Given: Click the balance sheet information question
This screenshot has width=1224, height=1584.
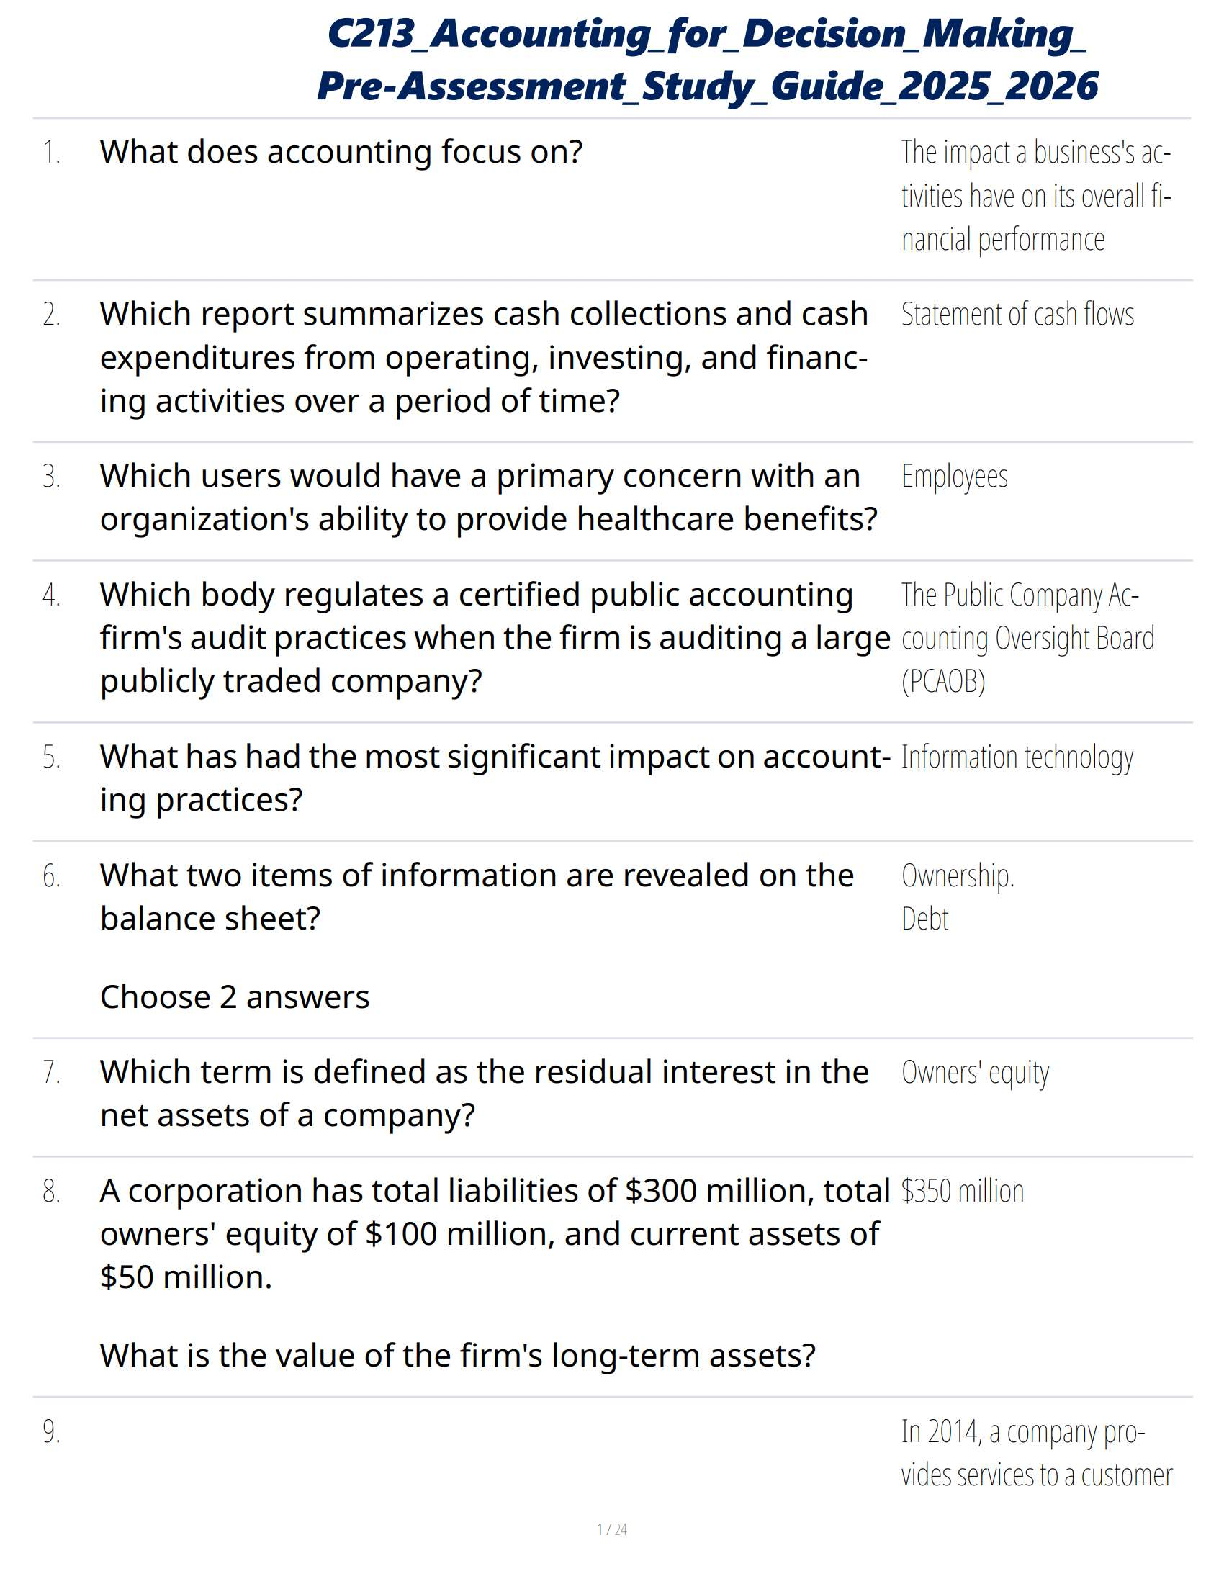Looking at the screenshot, I should (477, 896).
